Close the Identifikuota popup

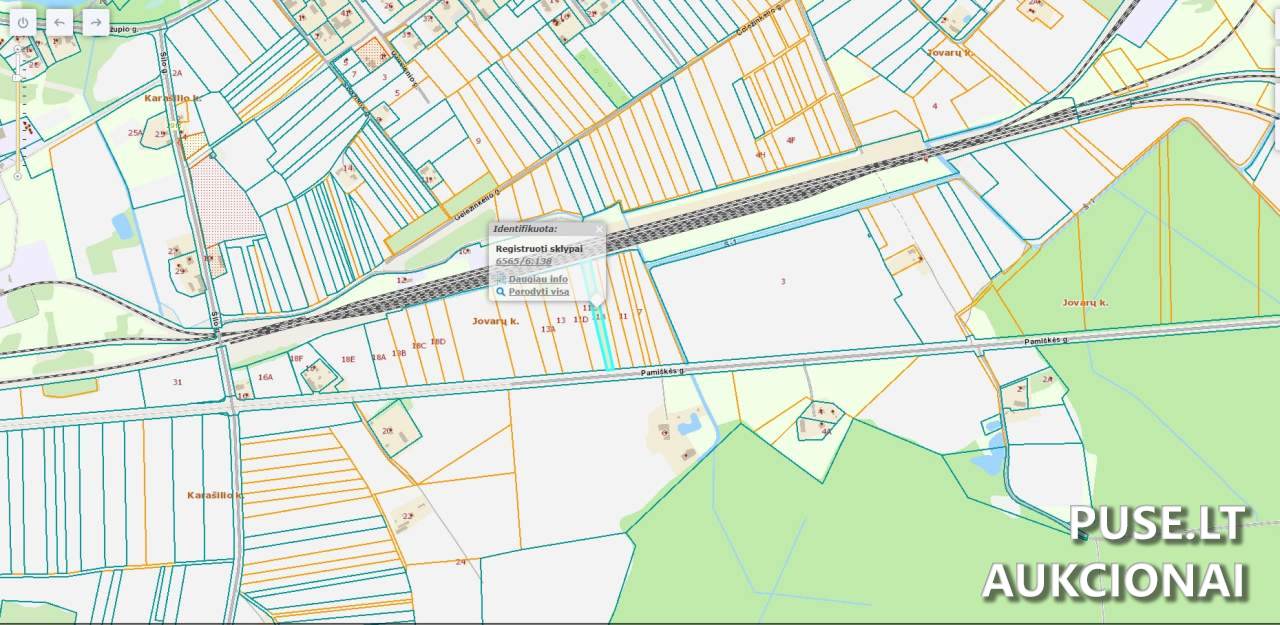coord(599,229)
